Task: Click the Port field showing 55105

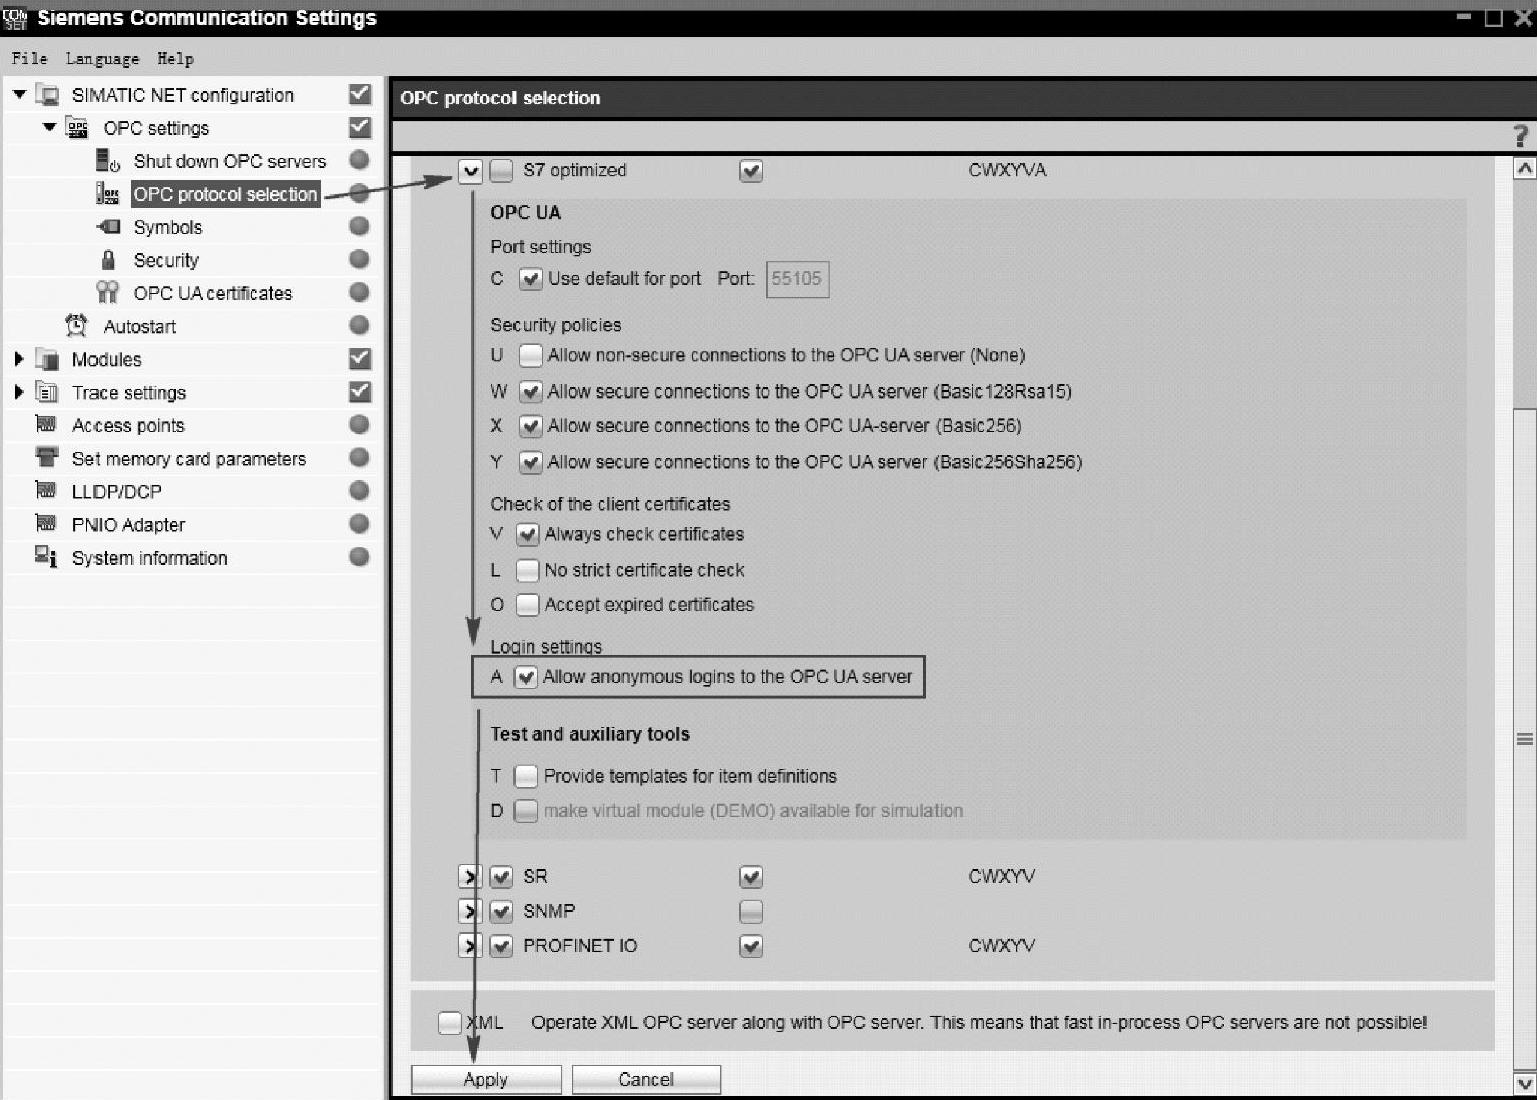Action: (x=797, y=279)
